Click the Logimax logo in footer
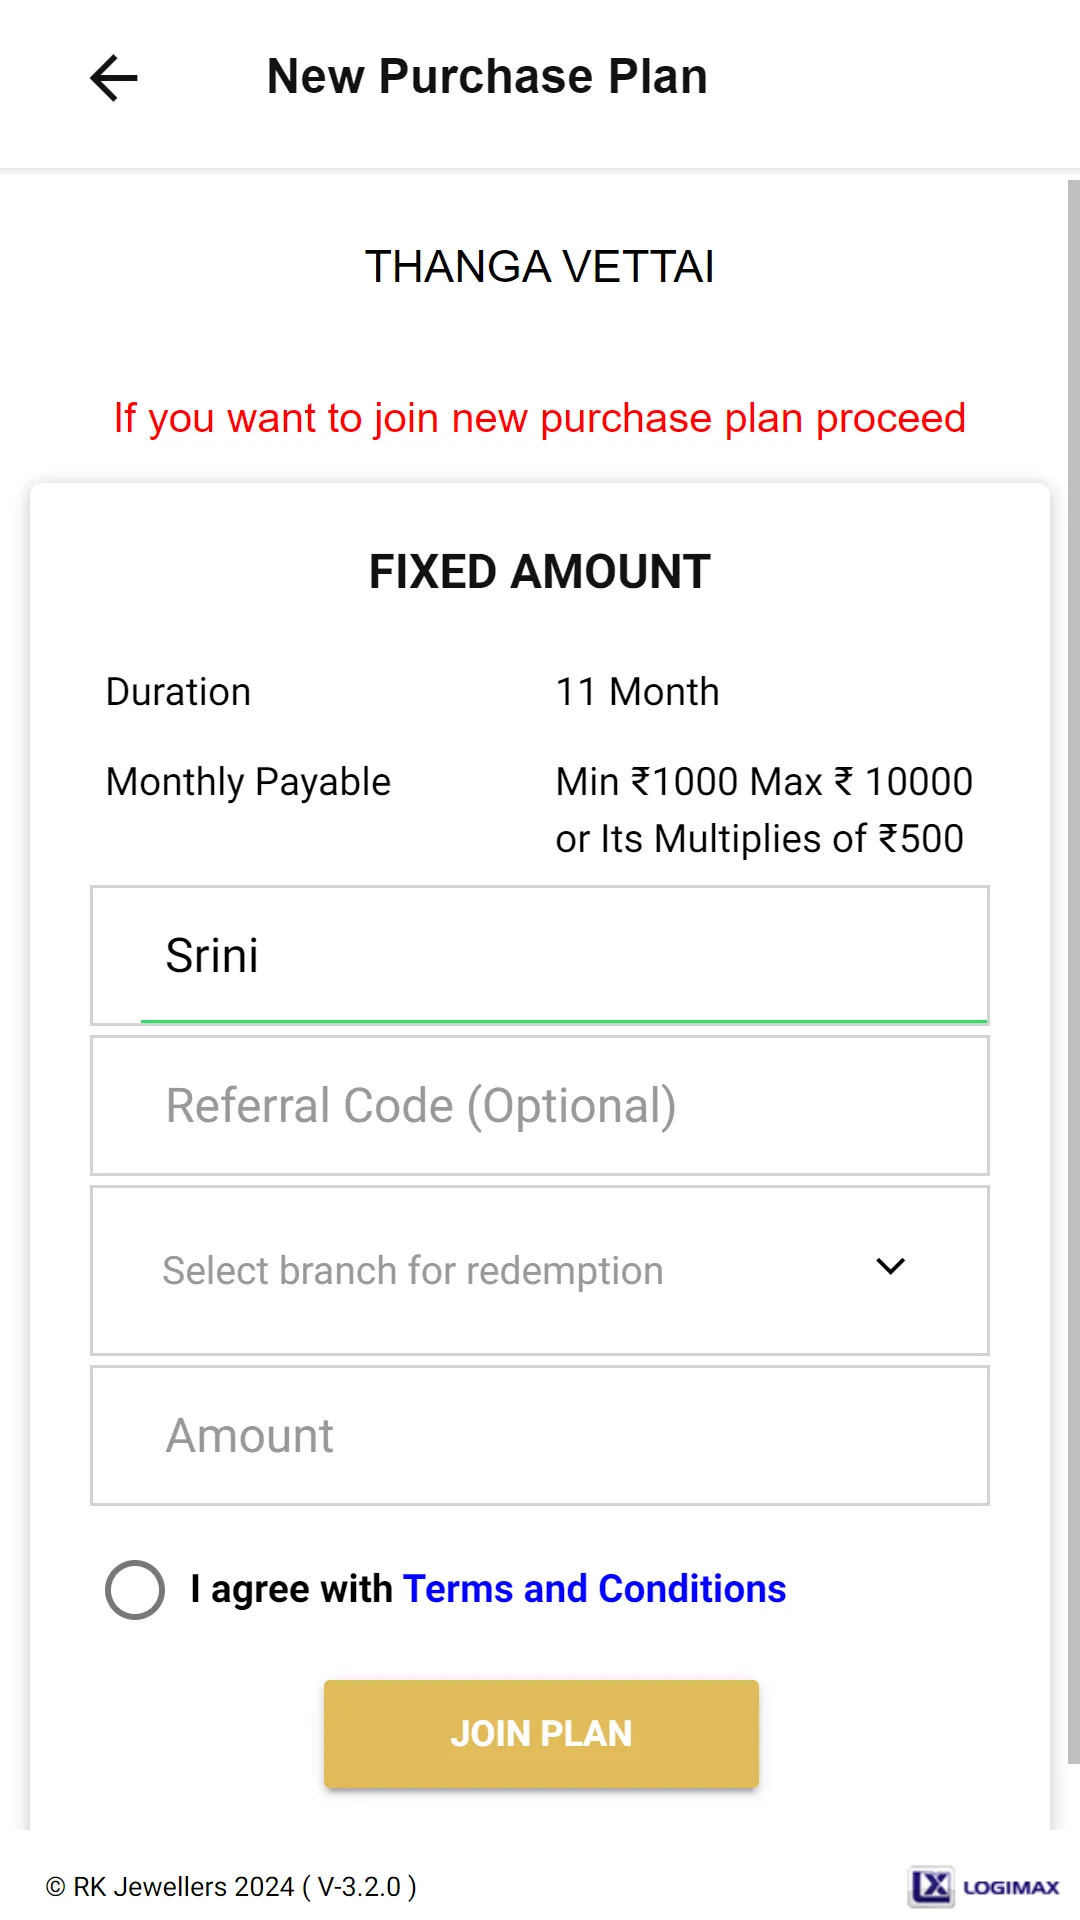Viewport: 1080px width, 1920px height. [x=984, y=1886]
